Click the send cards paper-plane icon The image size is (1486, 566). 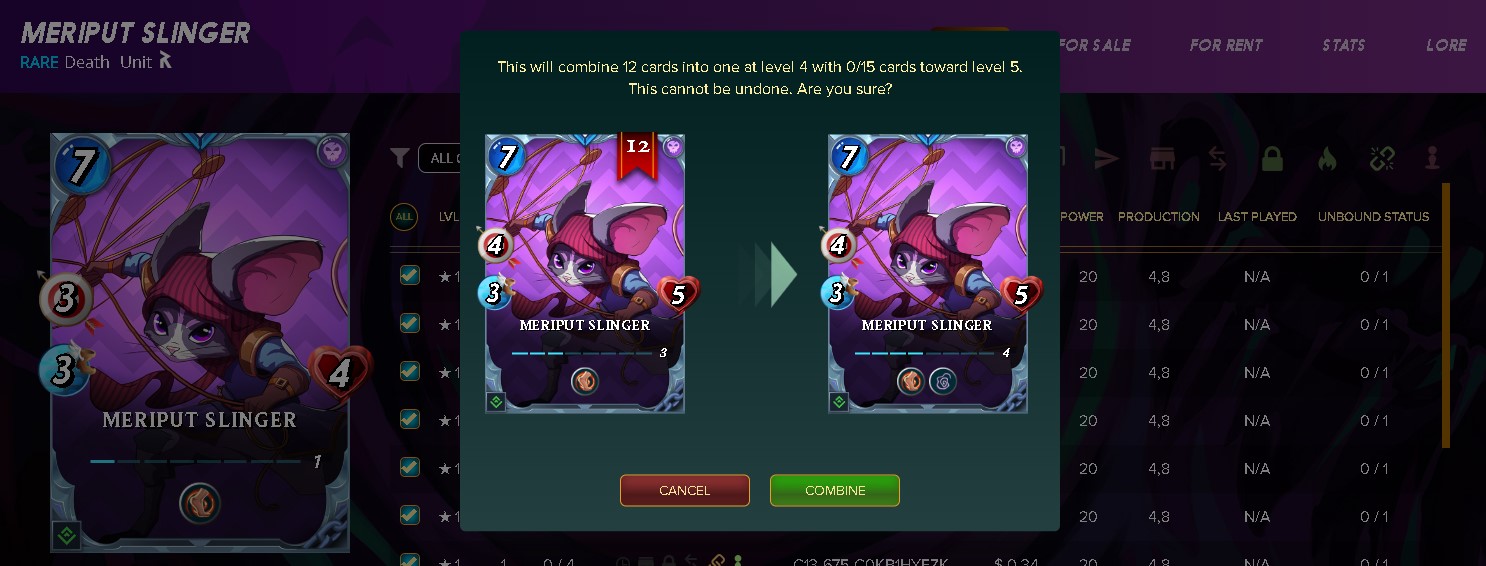pos(1106,158)
